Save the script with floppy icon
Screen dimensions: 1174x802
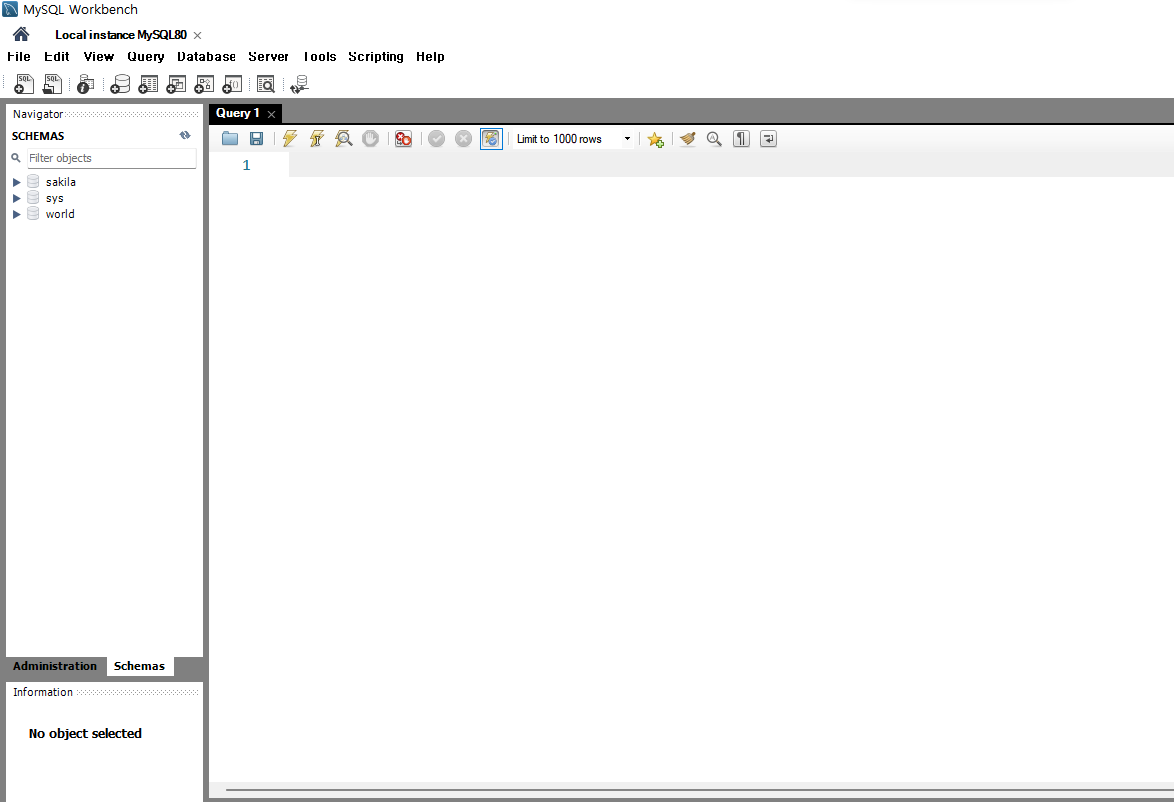coord(256,139)
